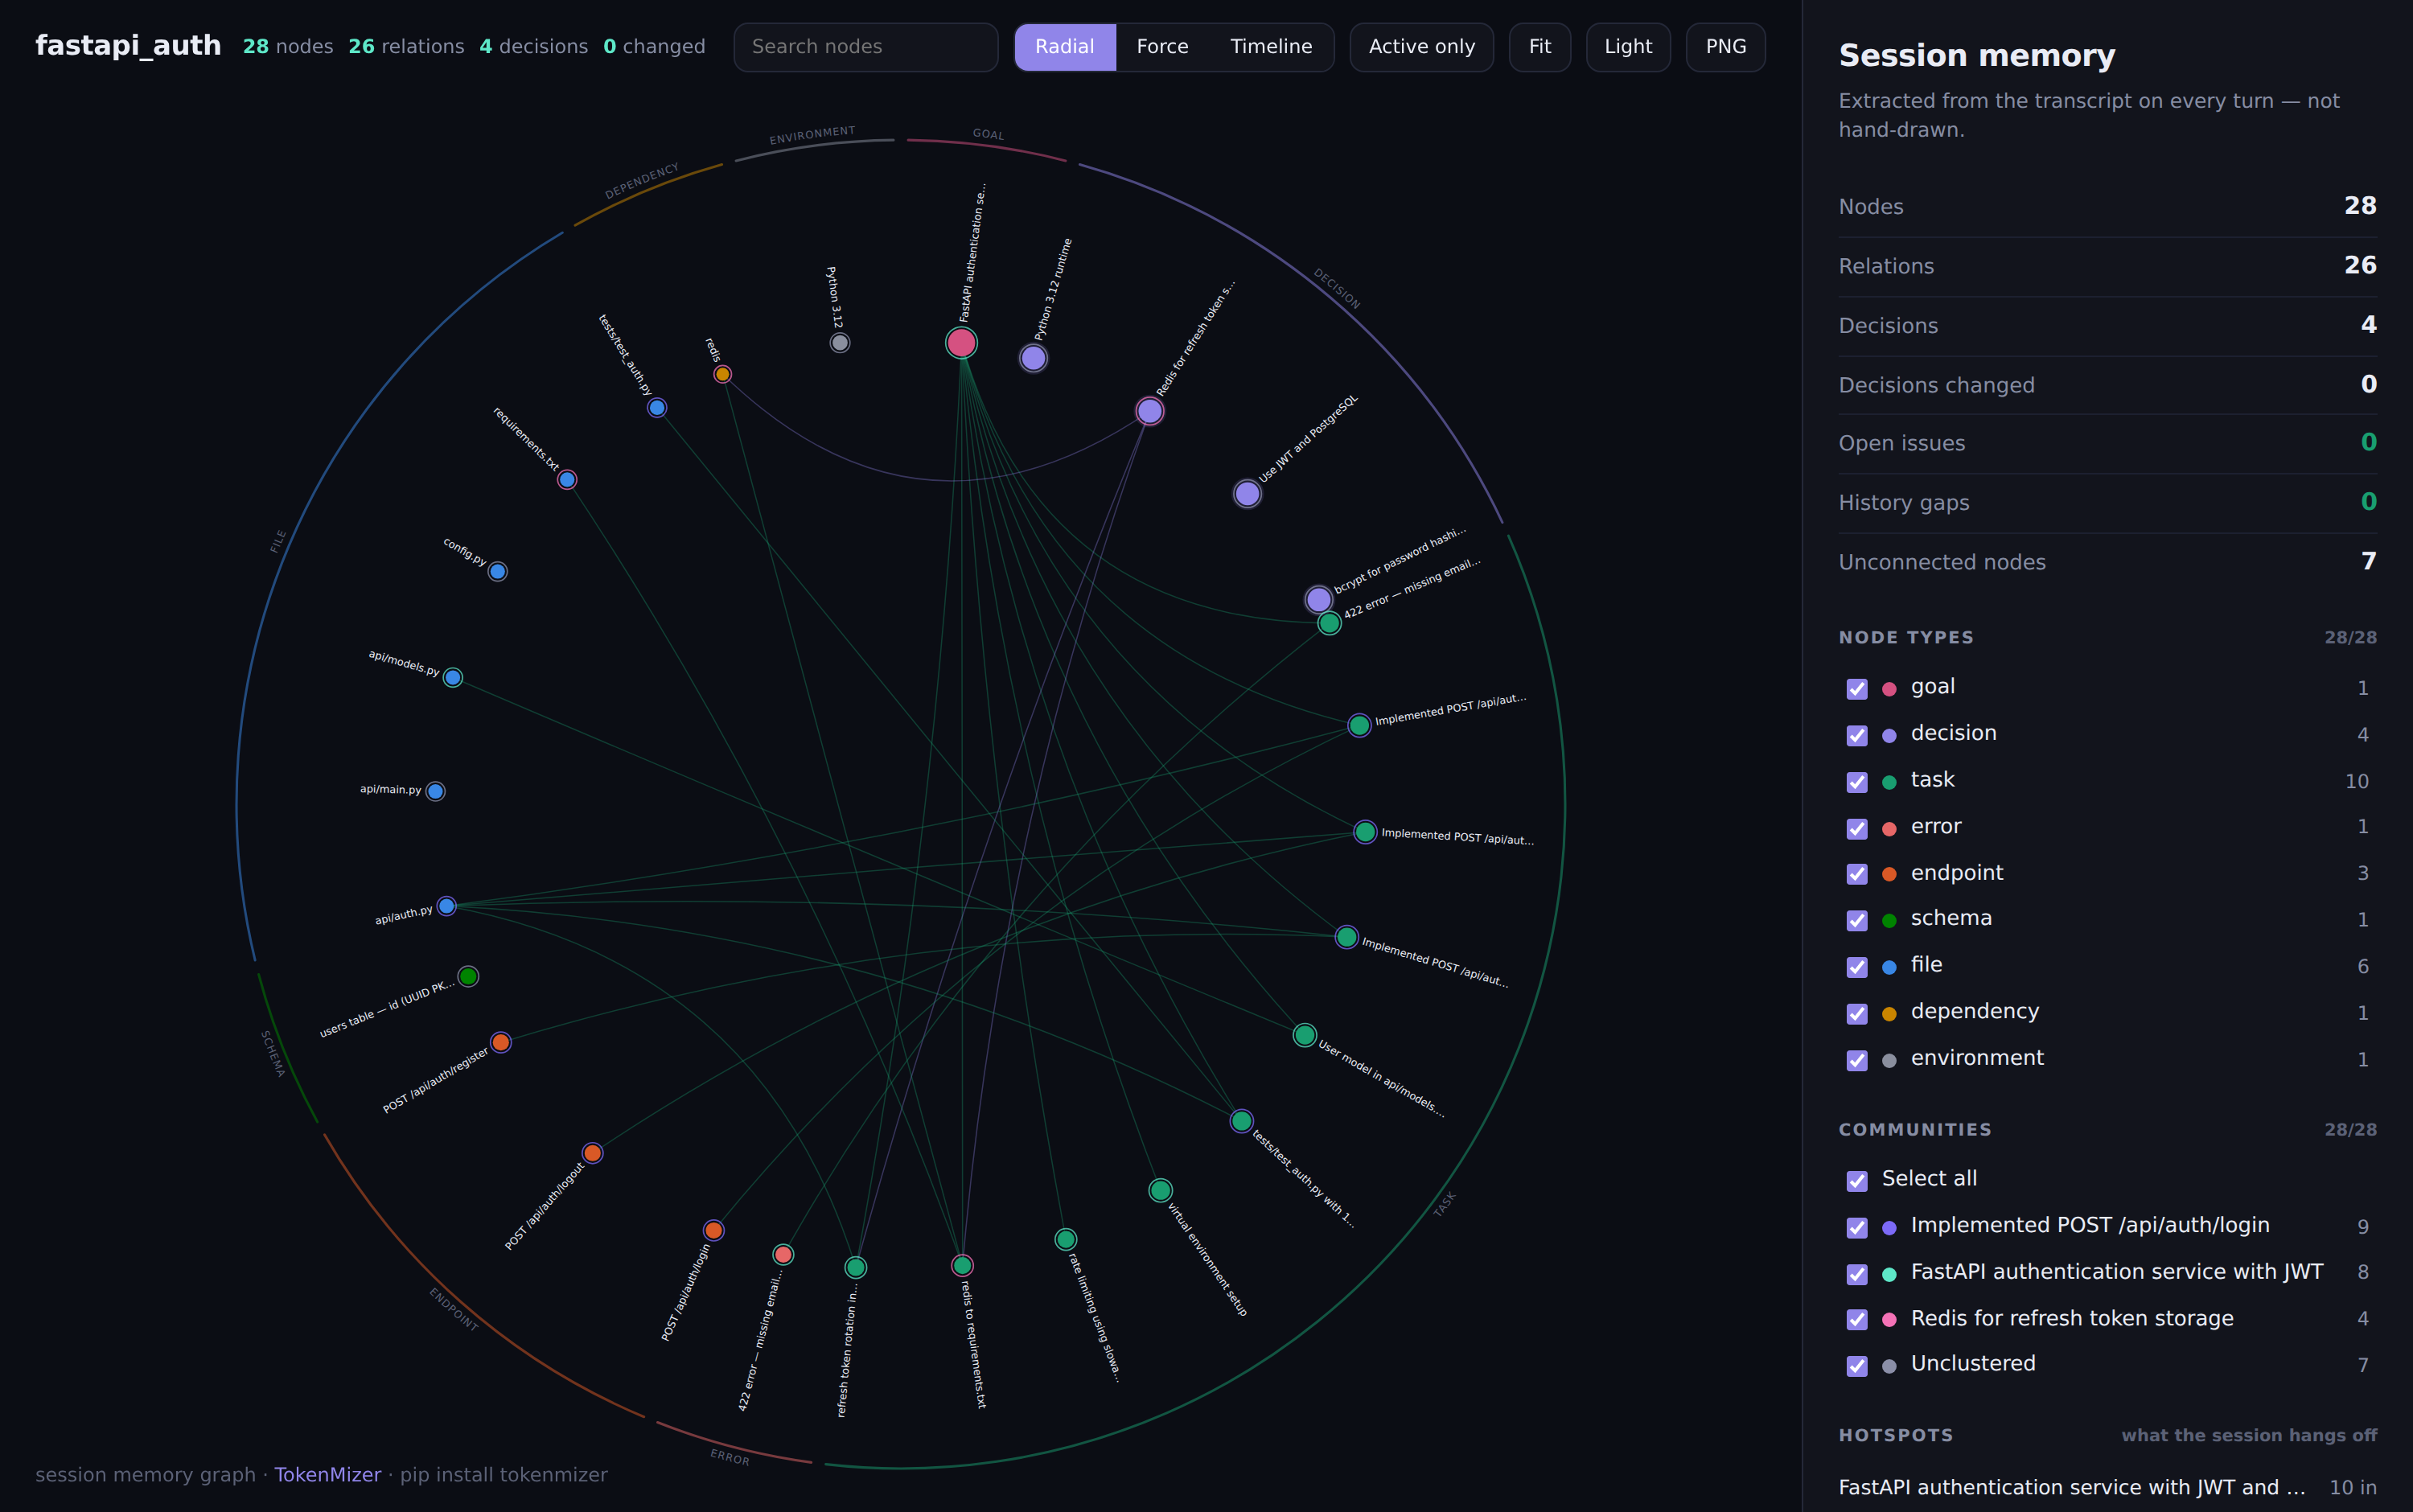Click the tests/test_auth.py file node
The height and width of the screenshot is (1512, 2413).
657,407
